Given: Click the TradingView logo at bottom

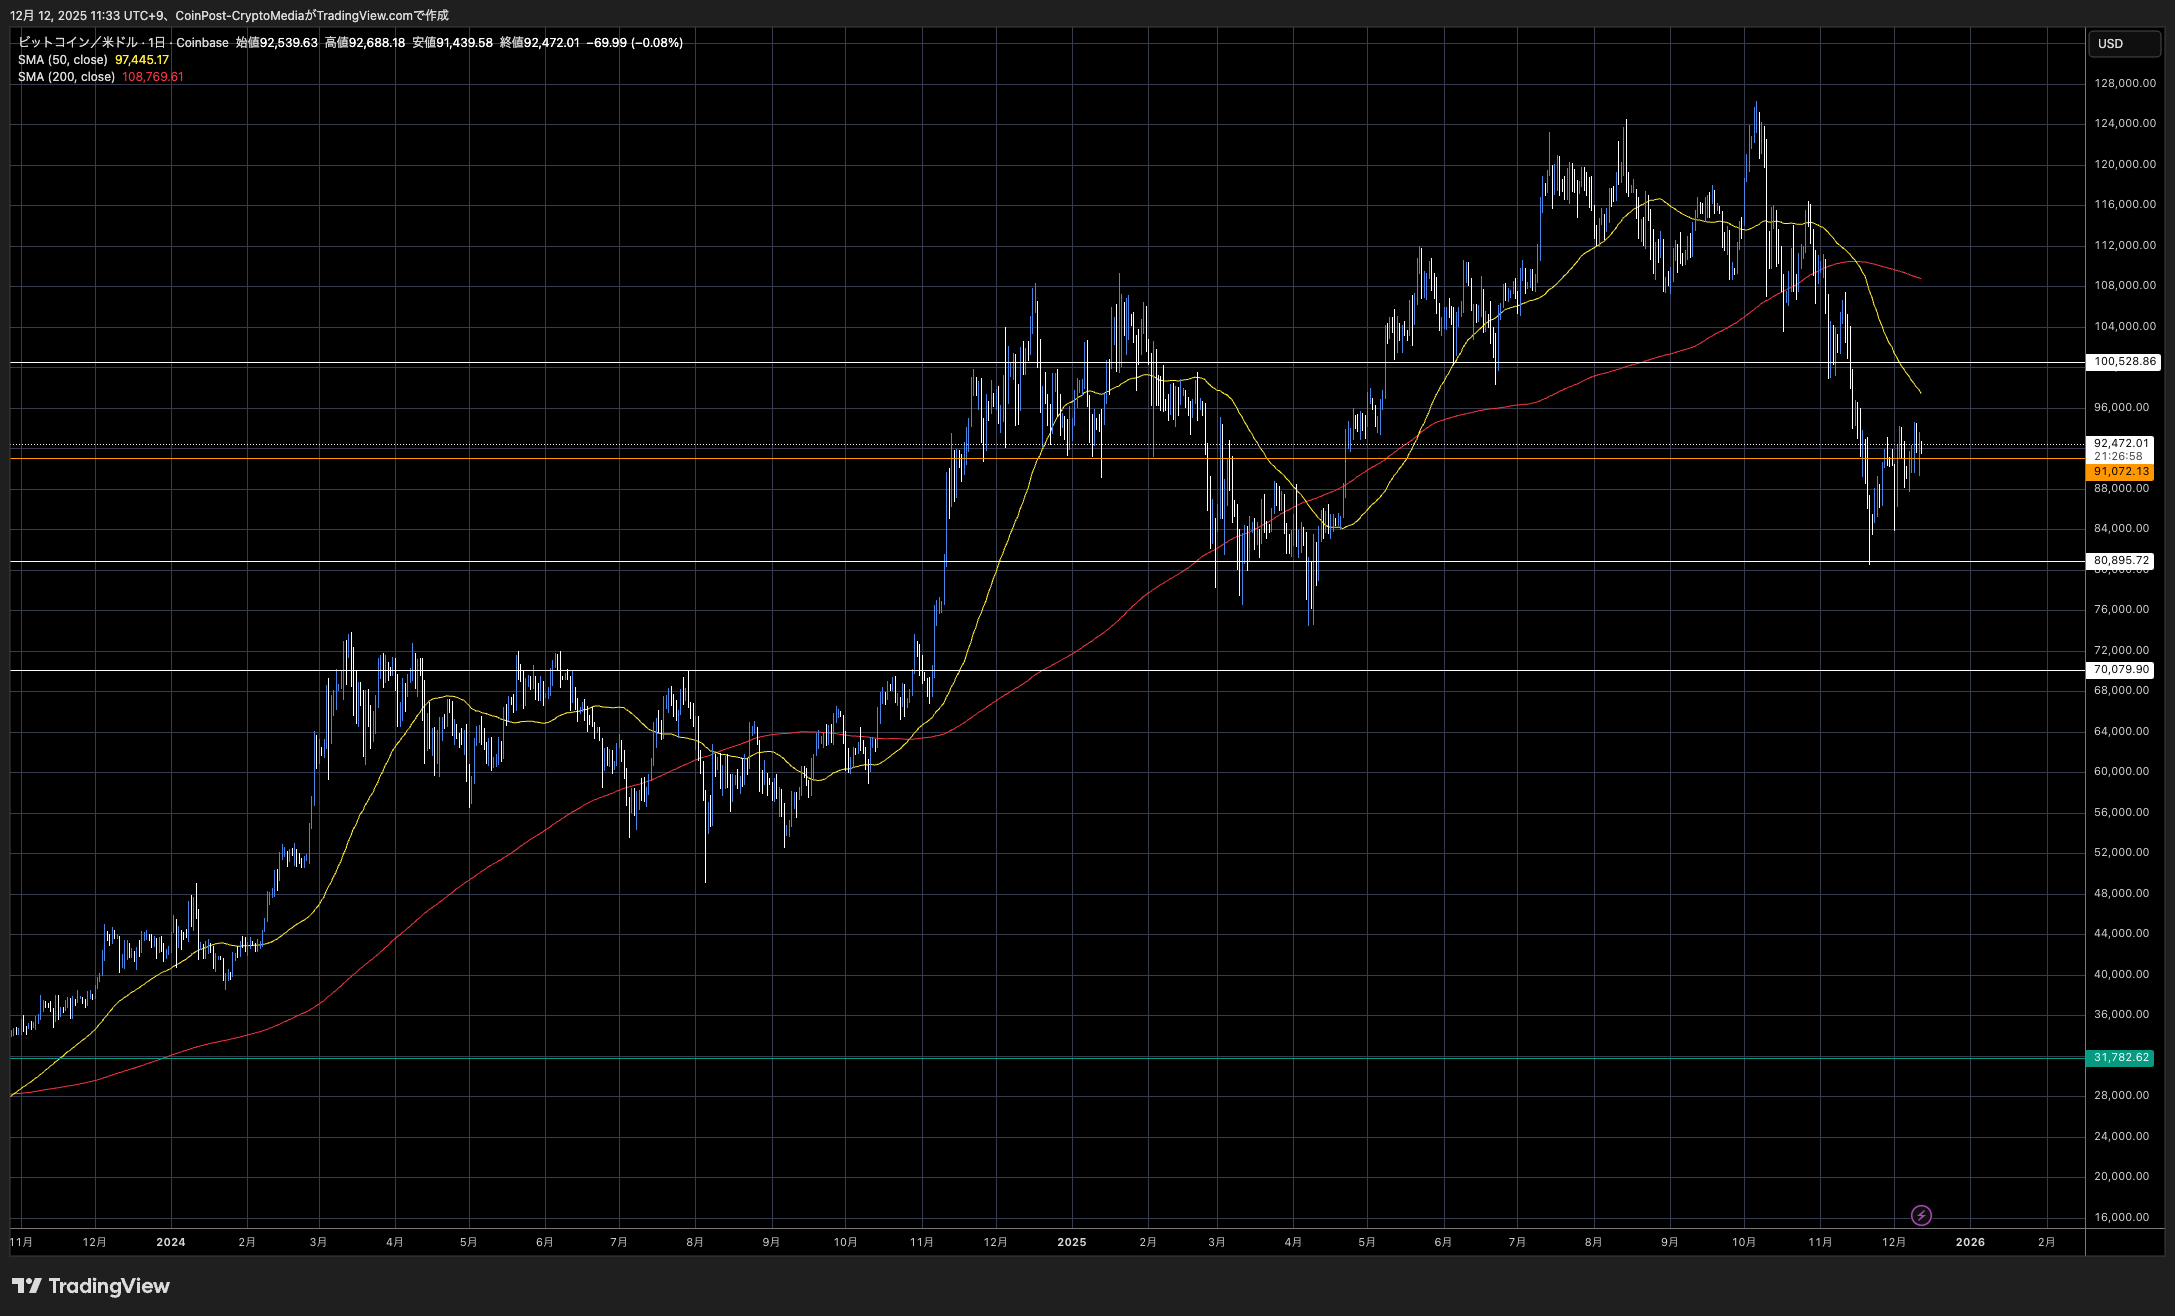Looking at the screenshot, I should pos(91,1286).
